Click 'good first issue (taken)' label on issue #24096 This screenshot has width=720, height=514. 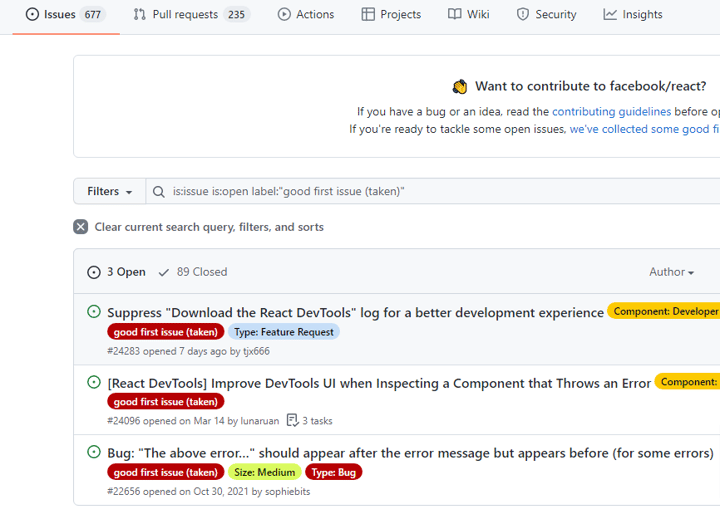point(166,401)
